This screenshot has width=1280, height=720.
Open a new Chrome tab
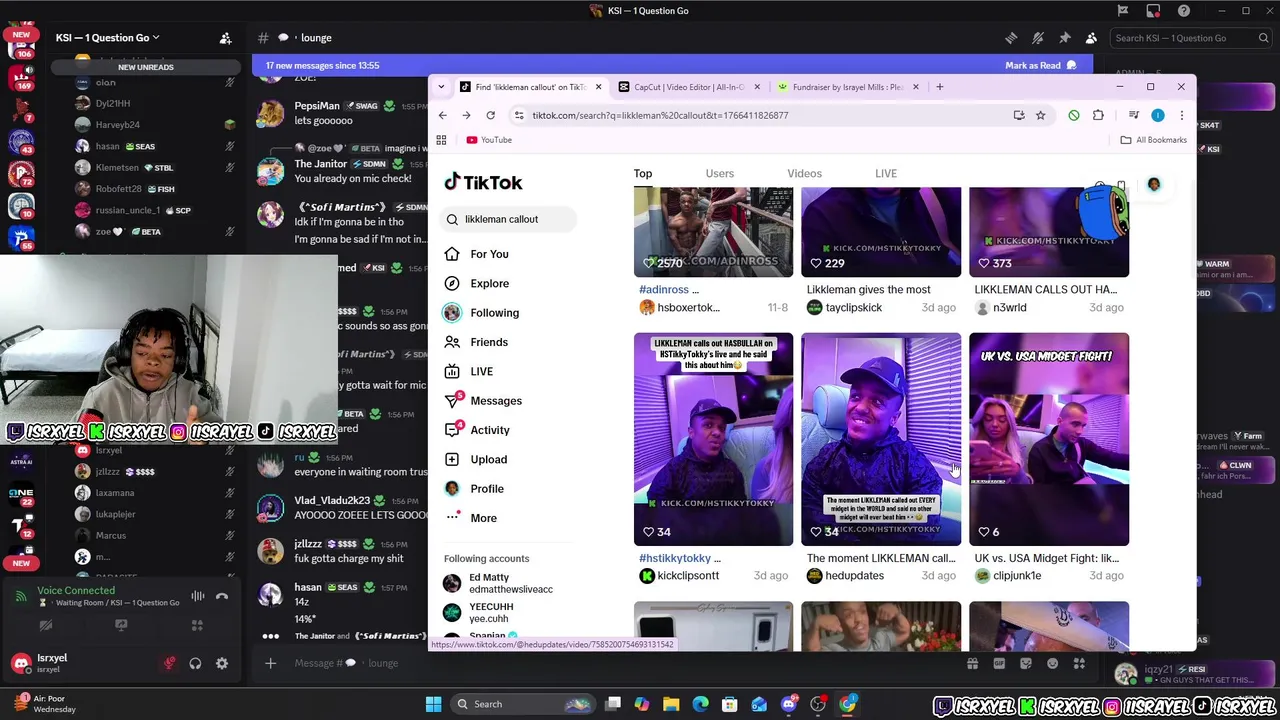(x=939, y=87)
